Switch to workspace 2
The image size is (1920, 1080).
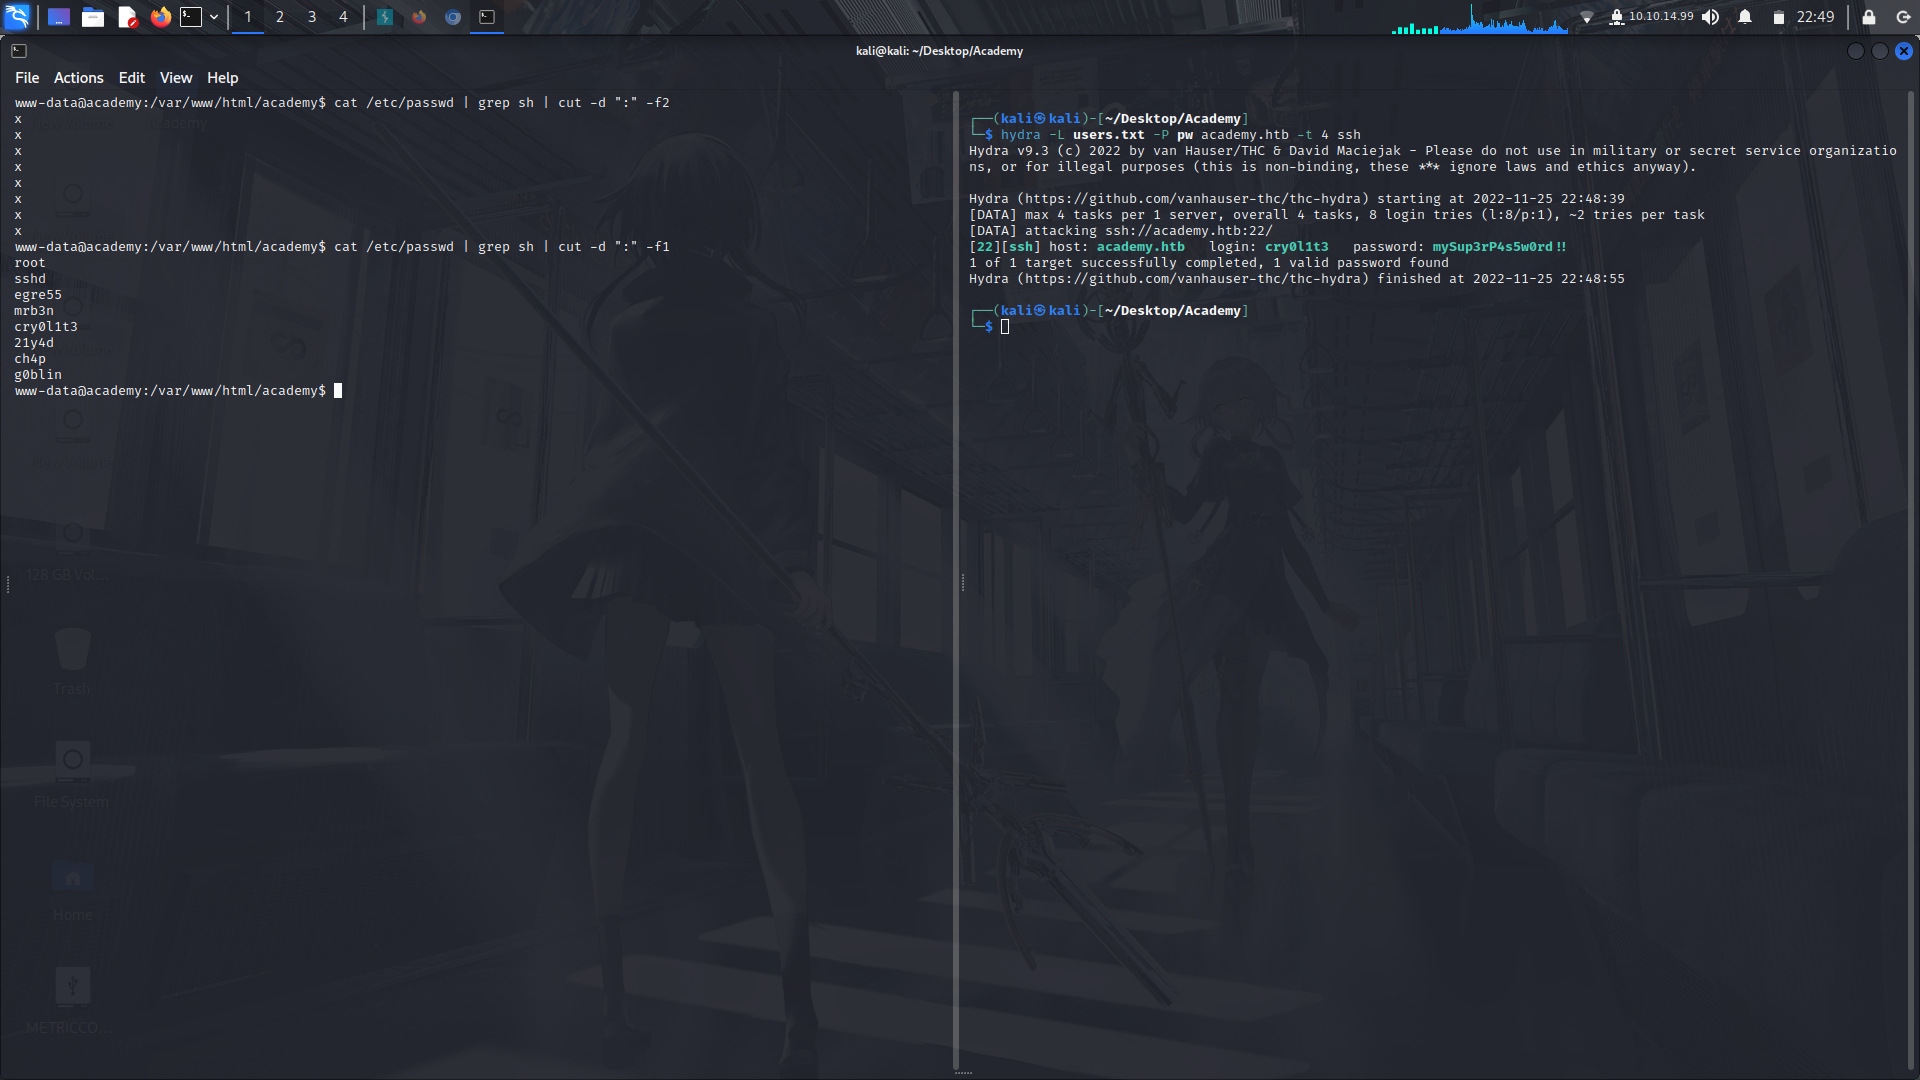[279, 17]
